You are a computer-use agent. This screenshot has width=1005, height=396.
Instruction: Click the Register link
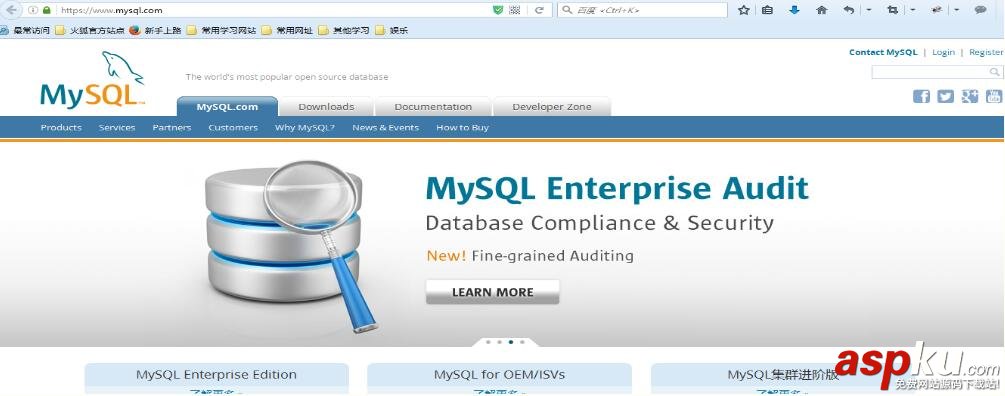(x=986, y=52)
